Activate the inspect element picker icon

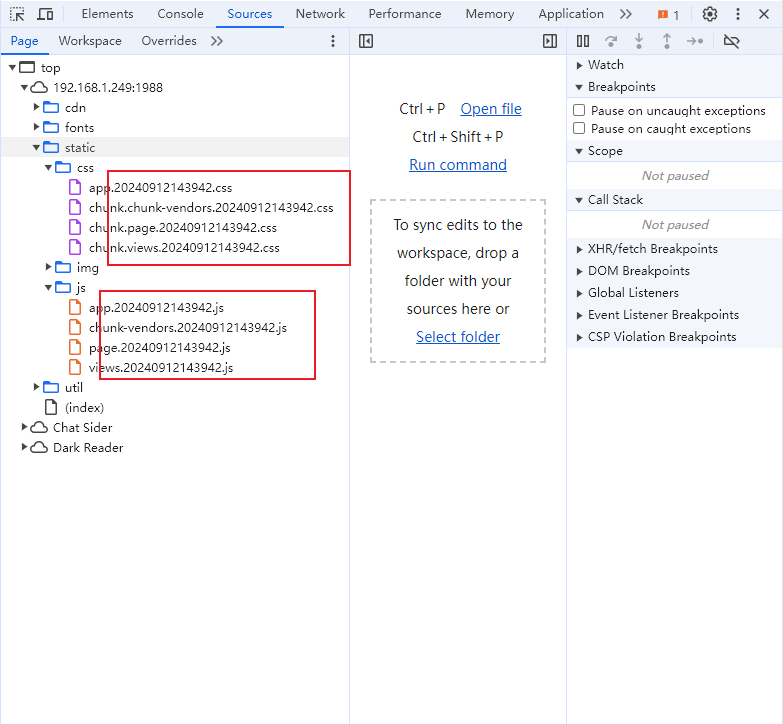coord(17,14)
